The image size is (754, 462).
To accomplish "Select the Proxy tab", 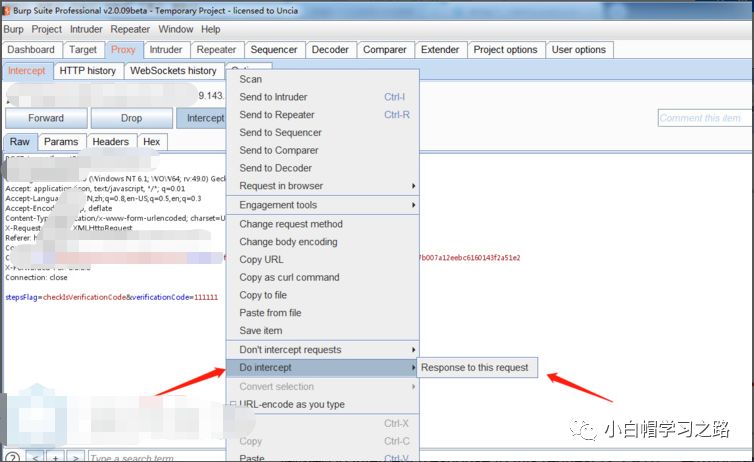I will (x=123, y=50).
